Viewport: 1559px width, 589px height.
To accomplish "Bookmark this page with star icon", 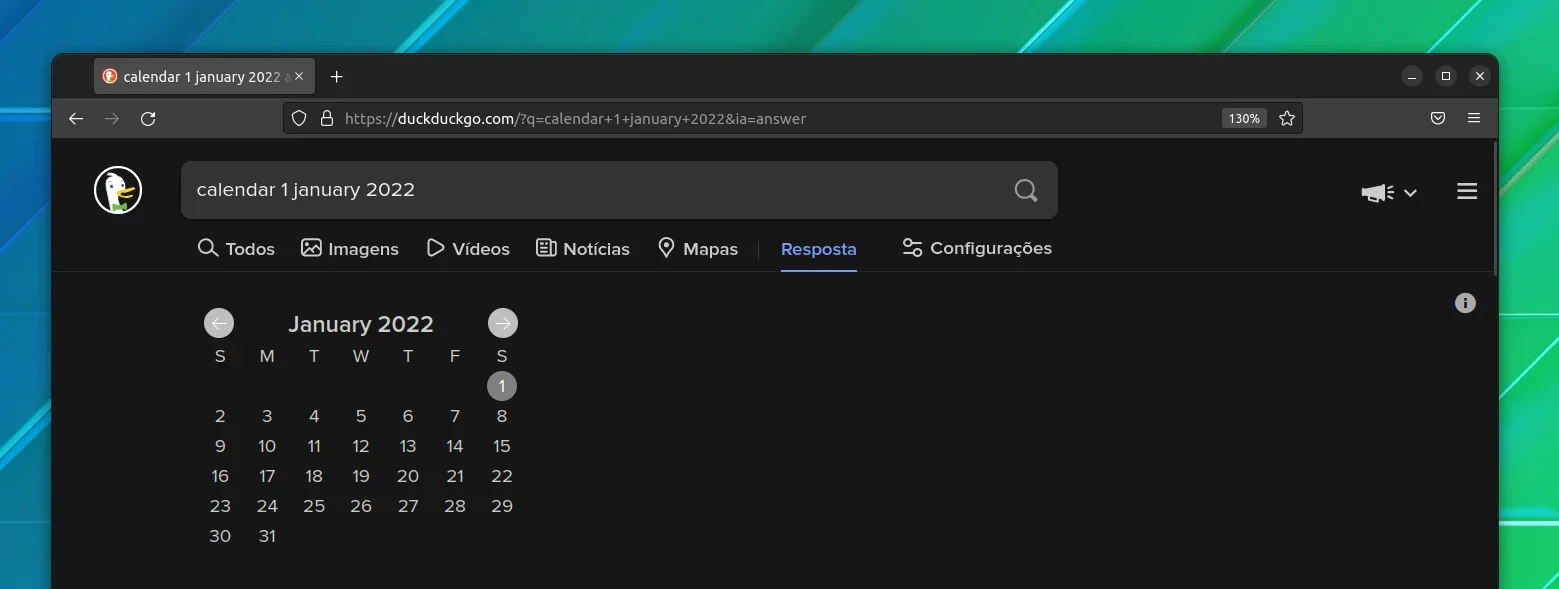I will 1287,118.
